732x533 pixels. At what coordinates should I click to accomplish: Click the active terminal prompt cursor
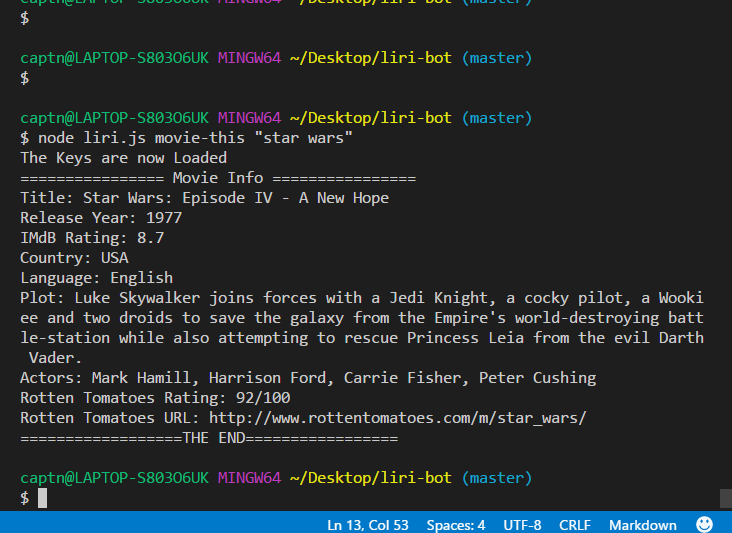(42, 498)
